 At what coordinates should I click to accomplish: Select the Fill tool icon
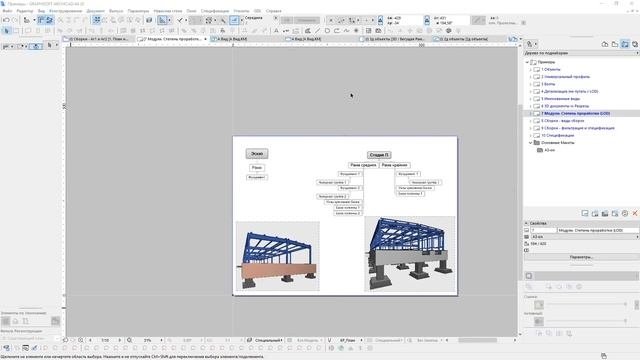pos(307,31)
